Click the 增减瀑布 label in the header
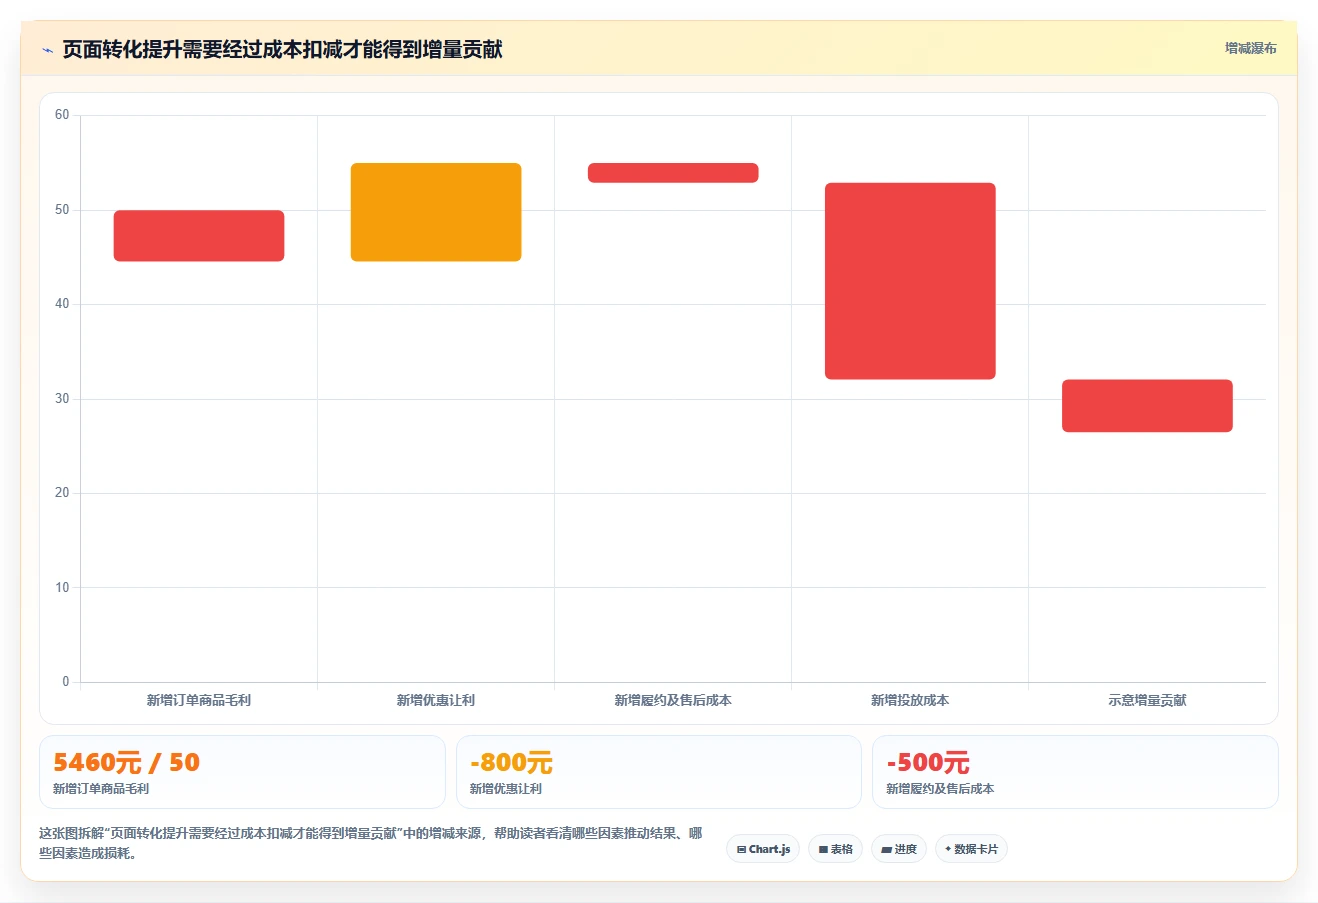Image resolution: width=1318 pixels, height=903 pixels. point(1251,48)
